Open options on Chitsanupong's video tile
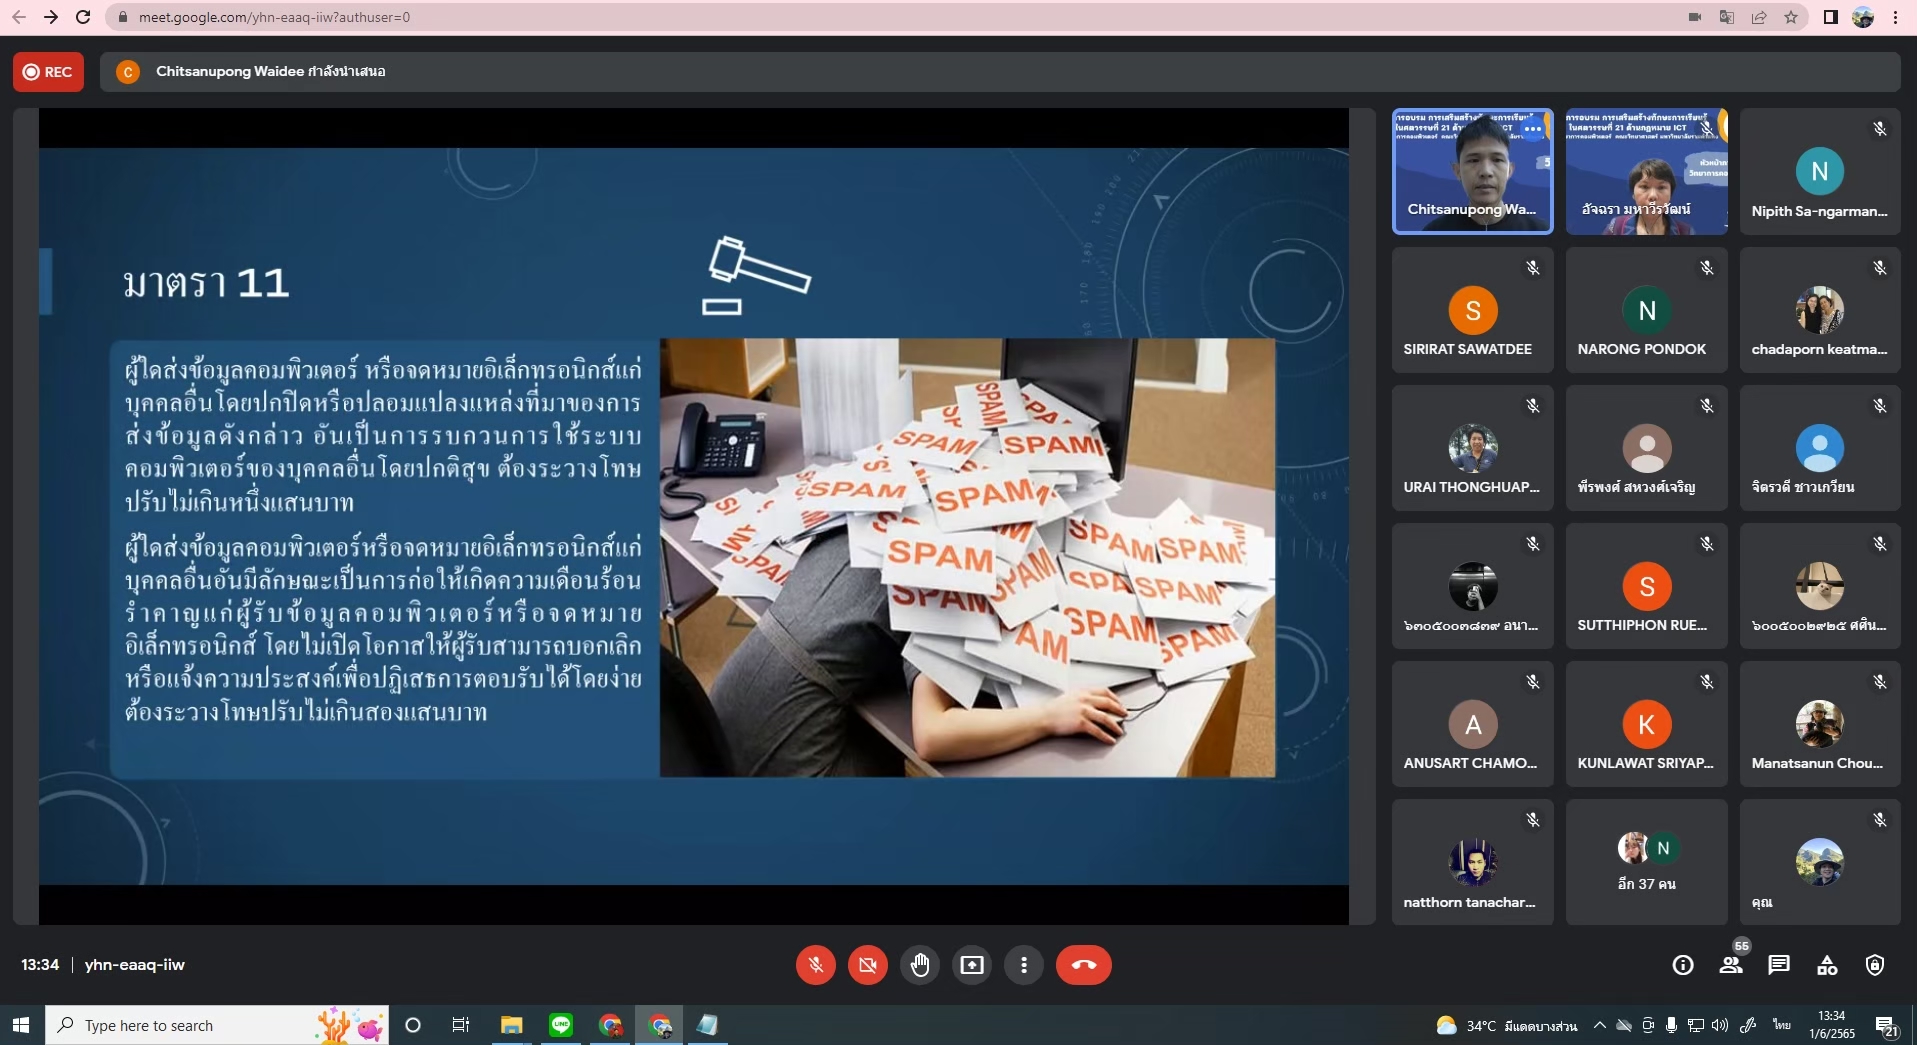Image resolution: width=1917 pixels, height=1045 pixels. (1532, 129)
